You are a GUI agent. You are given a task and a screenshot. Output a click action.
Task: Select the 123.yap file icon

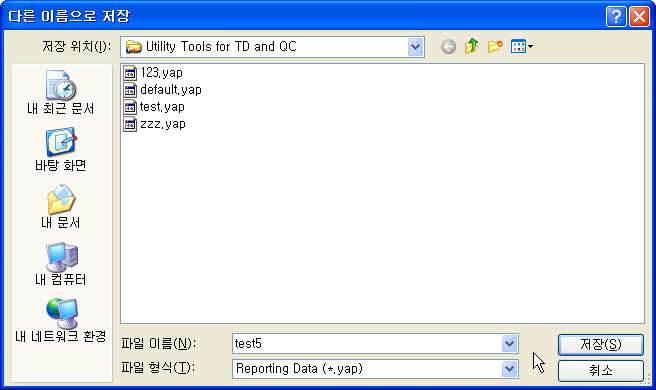click(x=130, y=73)
